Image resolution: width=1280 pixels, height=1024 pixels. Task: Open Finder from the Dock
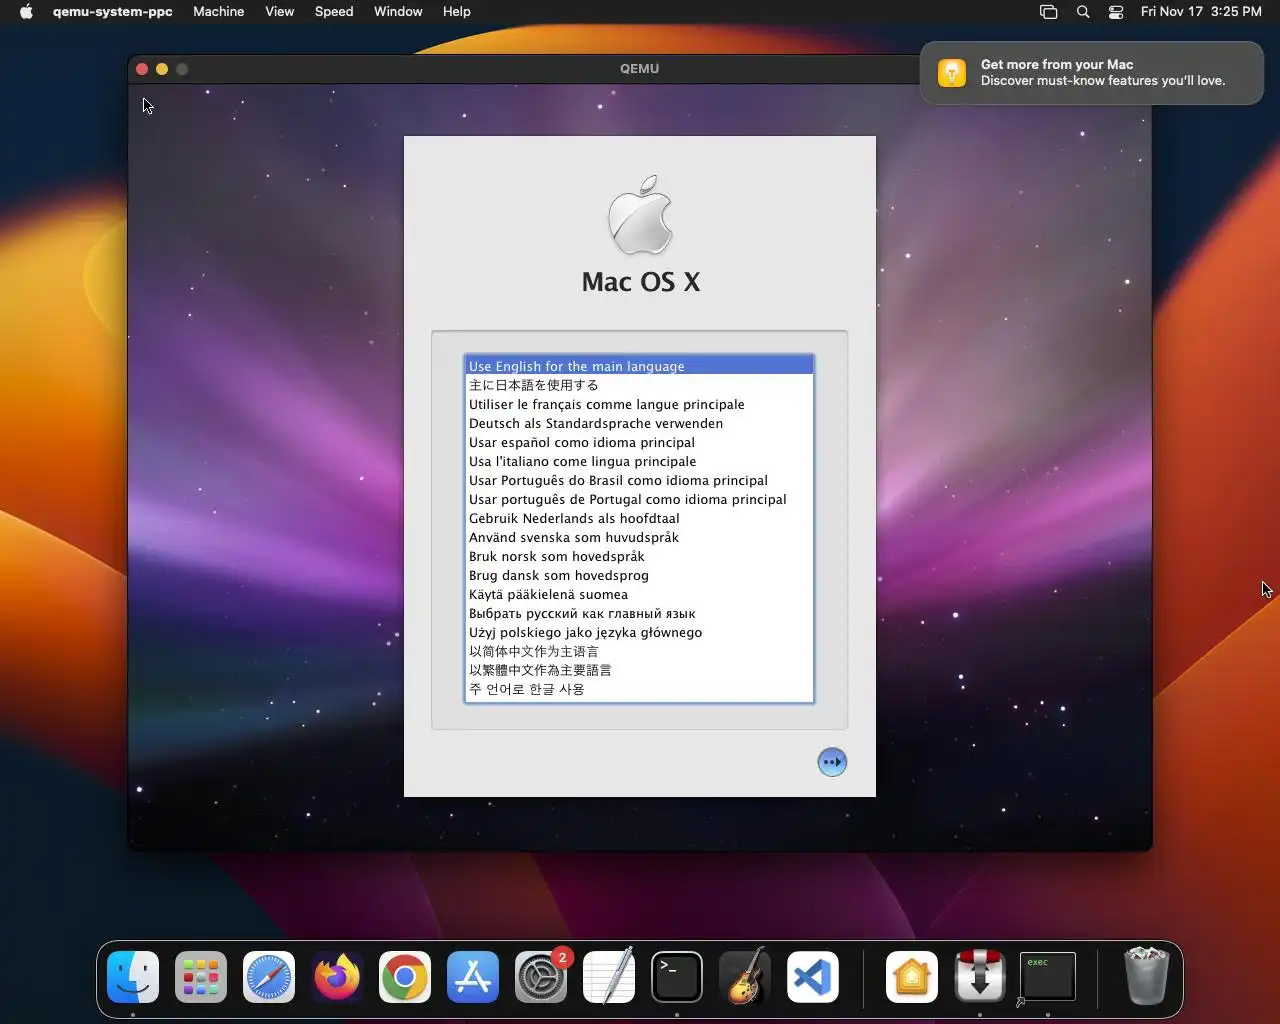[x=133, y=977]
